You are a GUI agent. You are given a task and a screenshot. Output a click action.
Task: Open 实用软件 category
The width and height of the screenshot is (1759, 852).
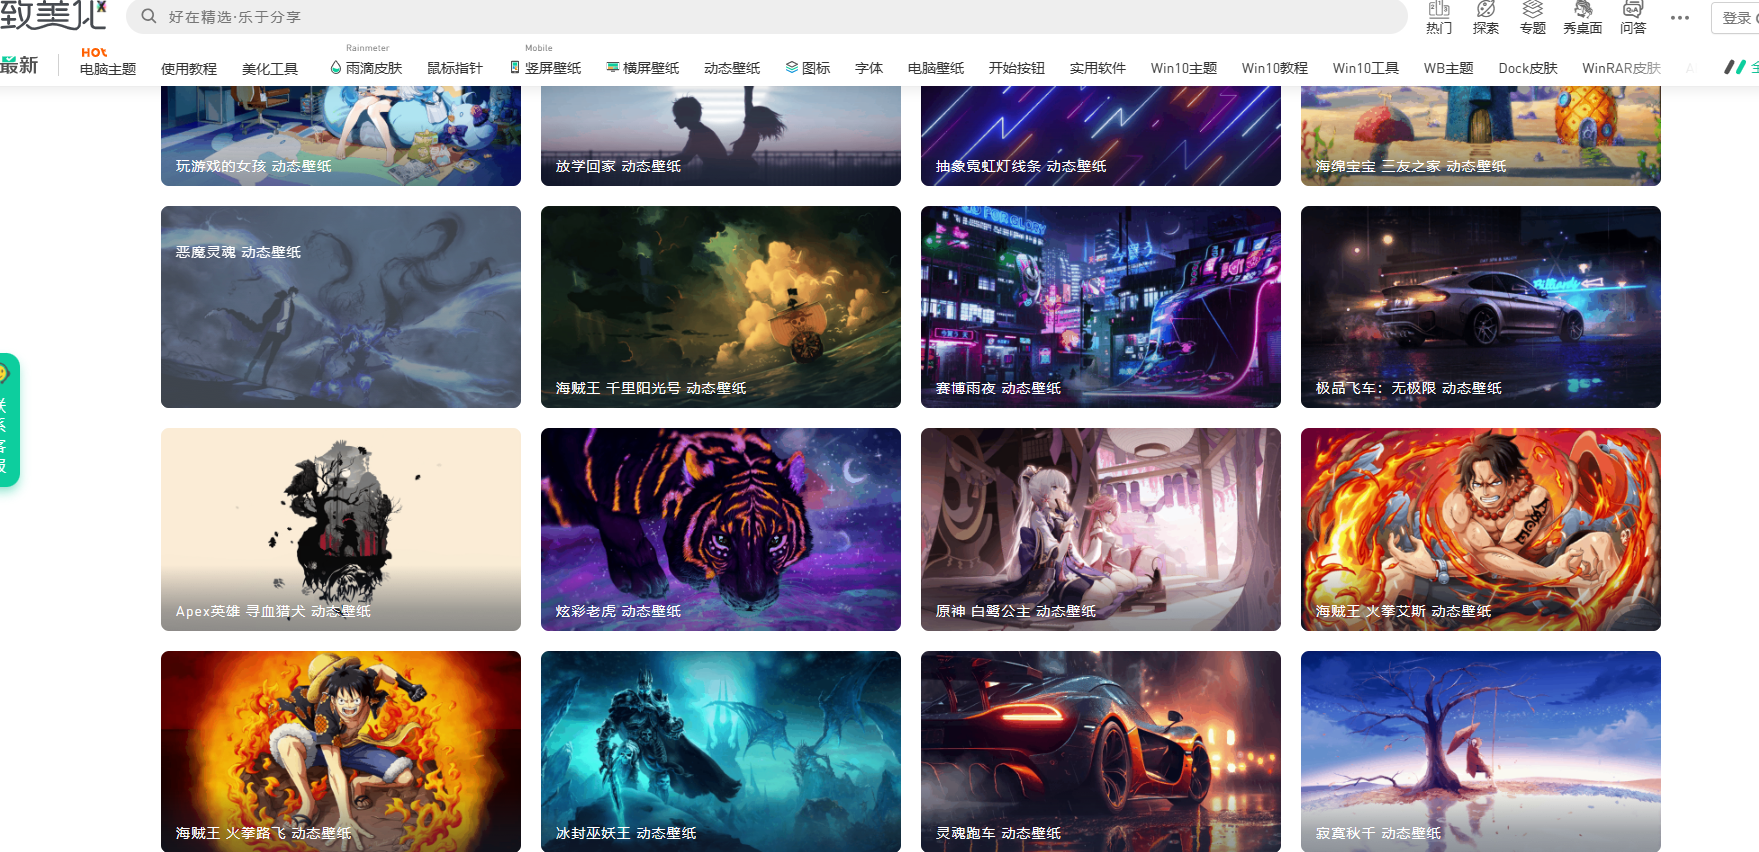[1098, 68]
